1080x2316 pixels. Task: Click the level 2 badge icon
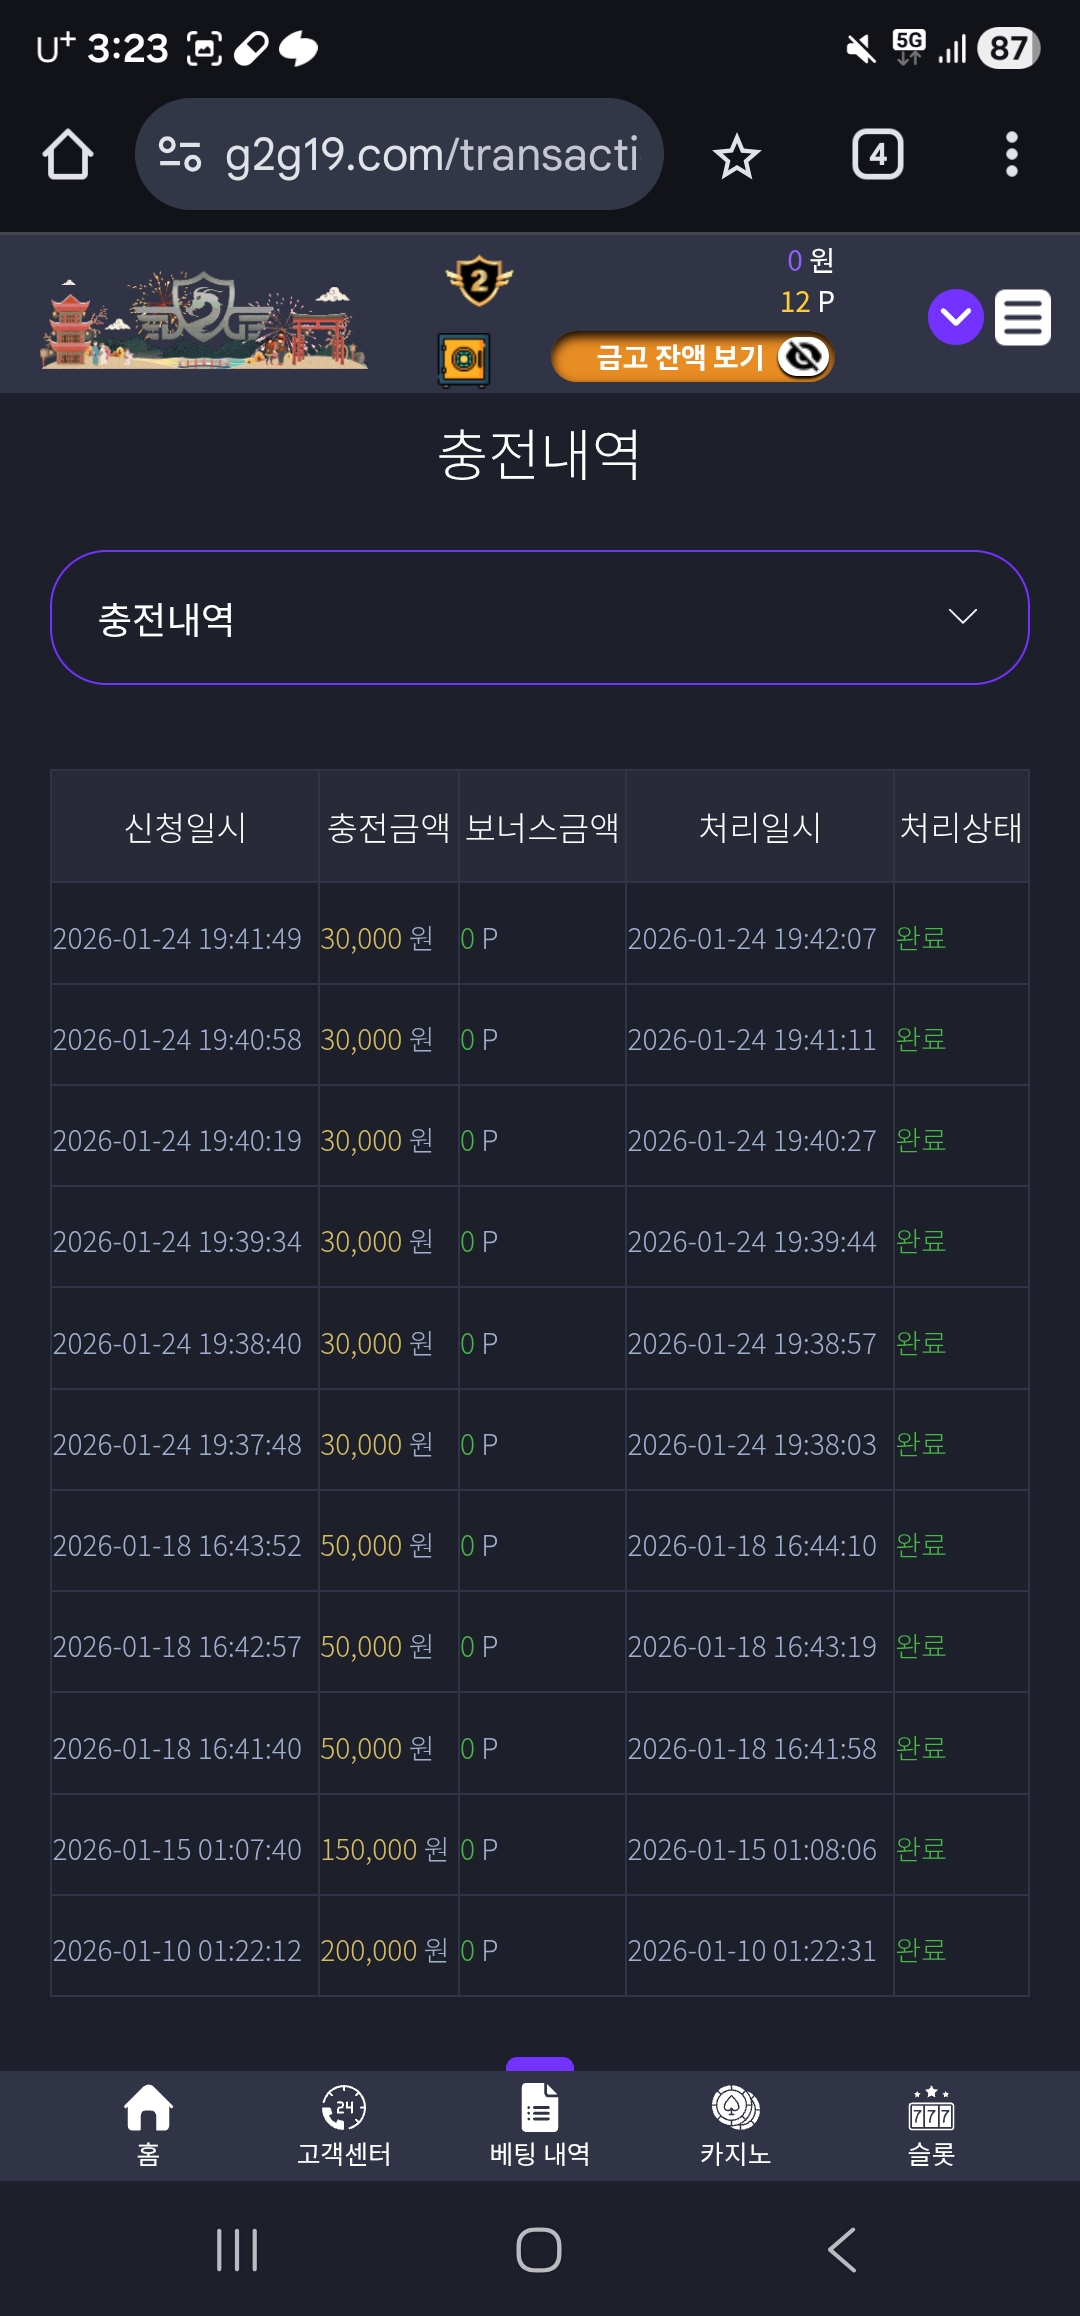coord(479,281)
